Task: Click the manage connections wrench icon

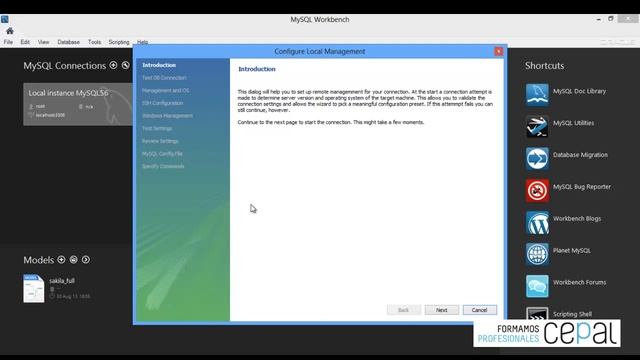Action: click(126, 65)
